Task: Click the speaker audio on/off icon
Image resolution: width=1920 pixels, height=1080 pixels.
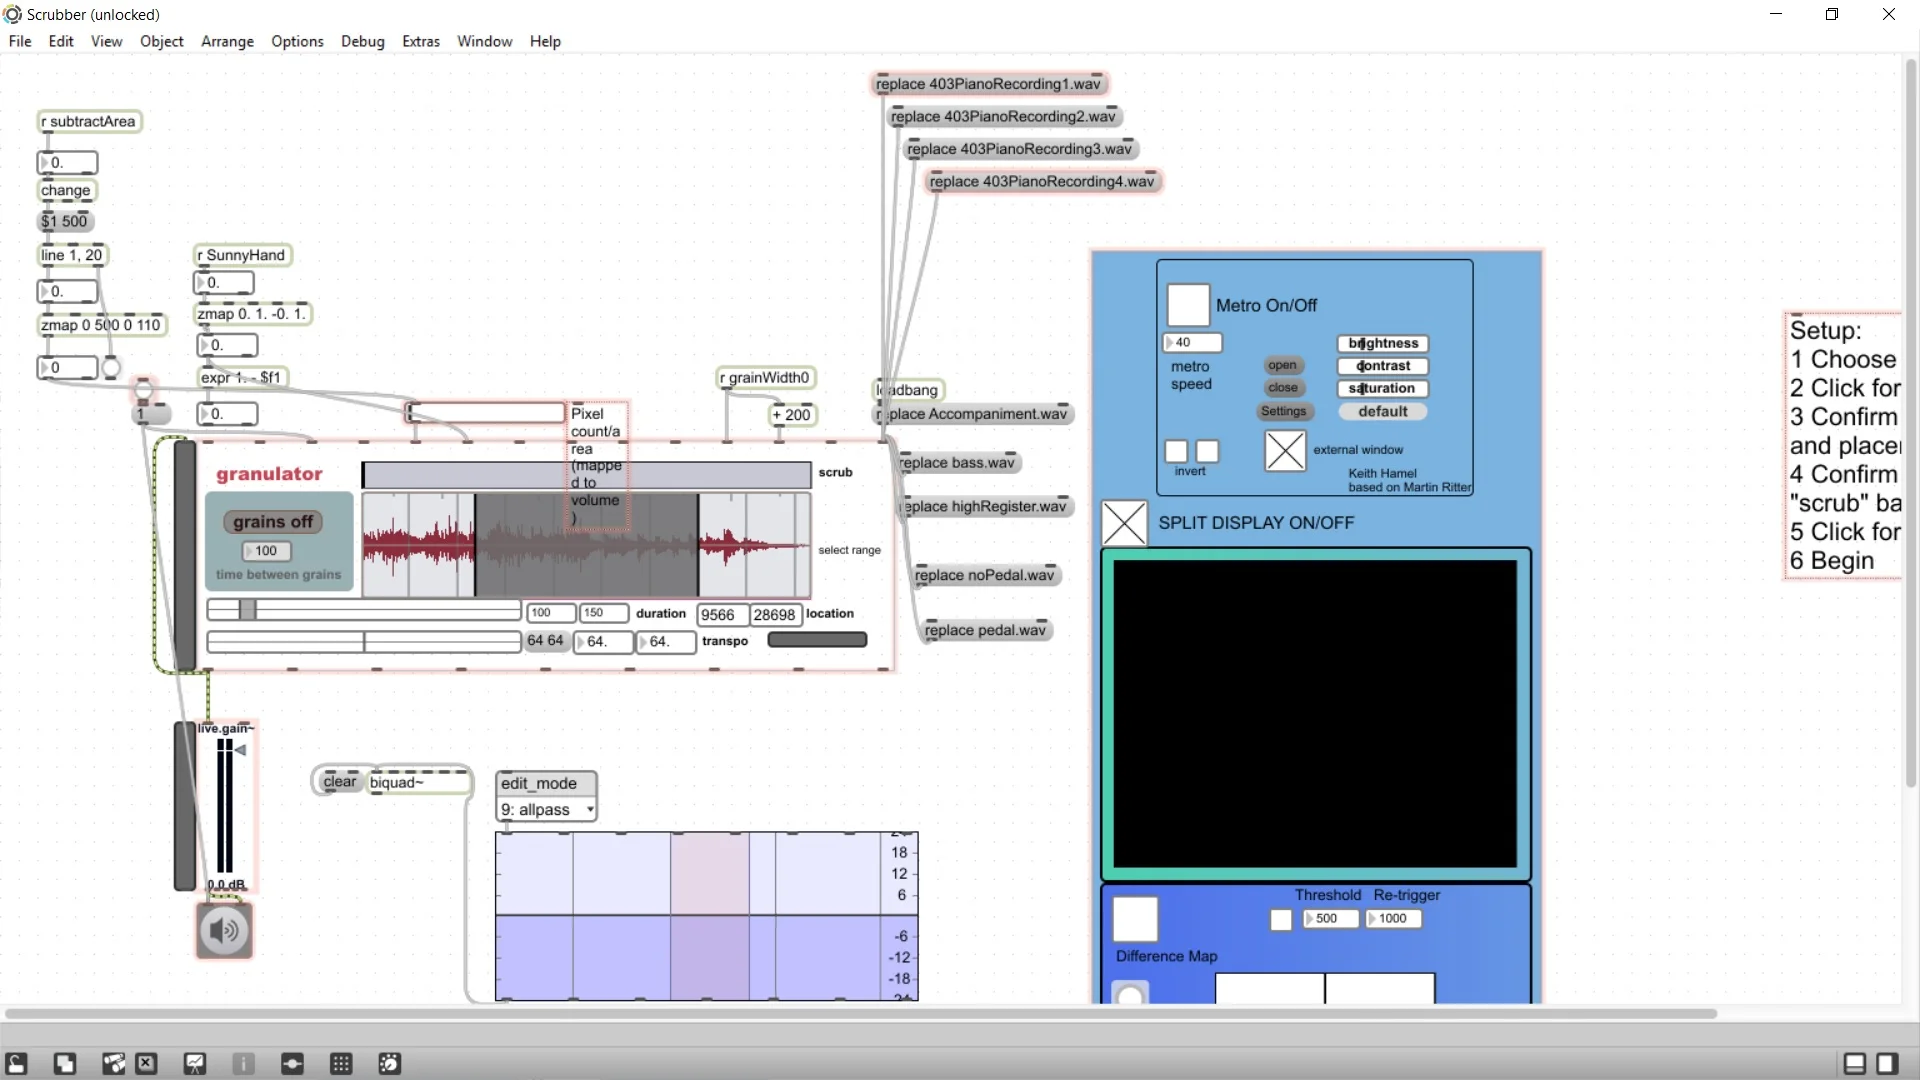Action: [x=224, y=931]
